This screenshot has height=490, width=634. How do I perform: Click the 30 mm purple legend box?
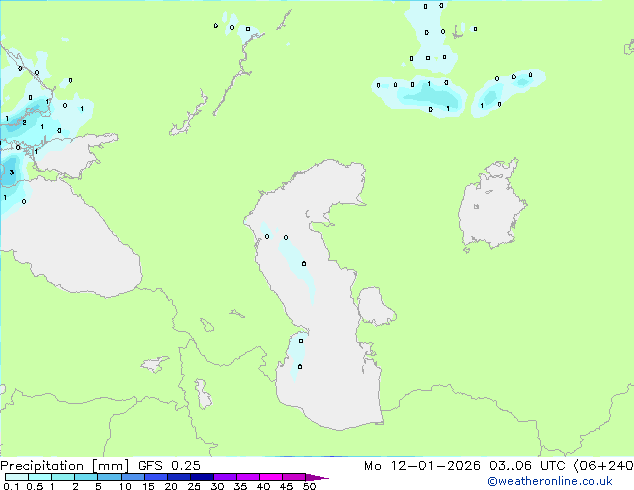pos(225,477)
